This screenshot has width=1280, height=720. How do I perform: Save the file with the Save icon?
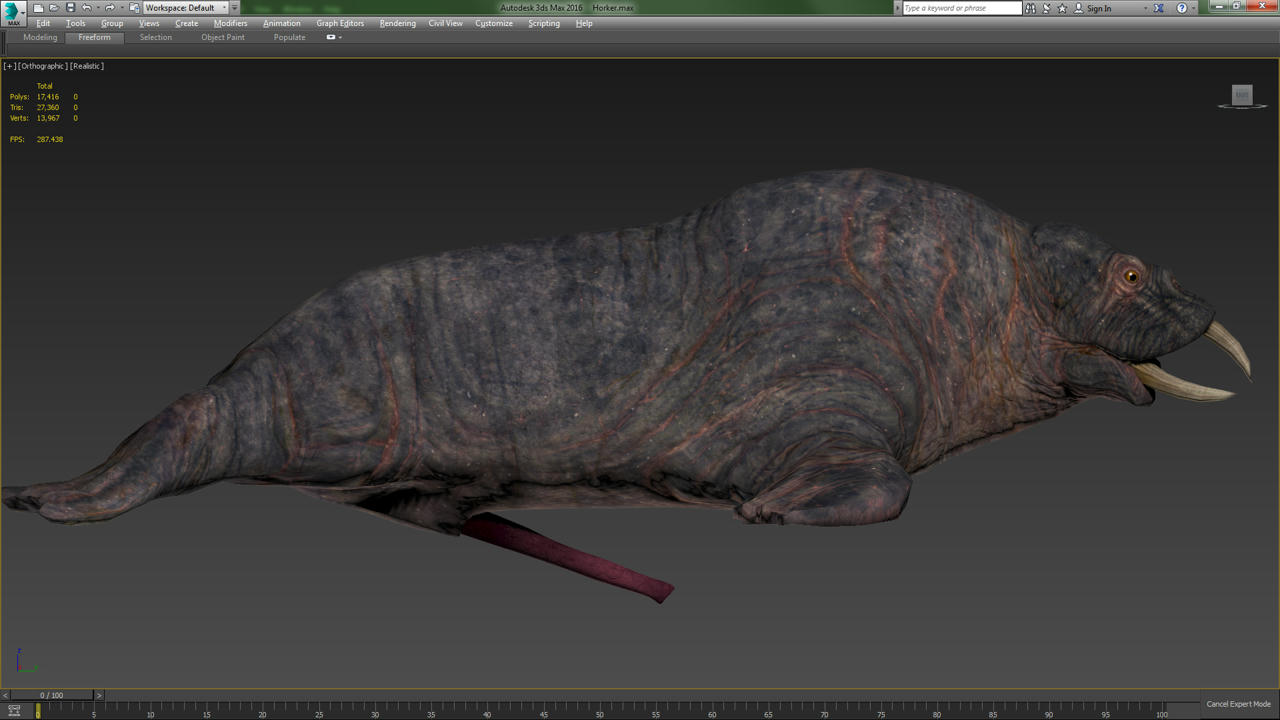[x=70, y=8]
